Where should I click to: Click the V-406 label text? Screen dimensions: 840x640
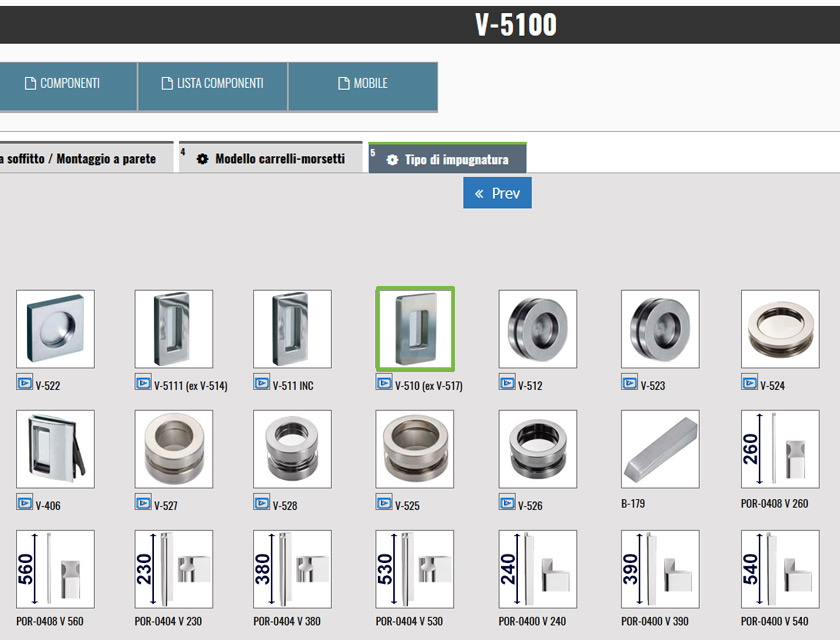pos(48,506)
